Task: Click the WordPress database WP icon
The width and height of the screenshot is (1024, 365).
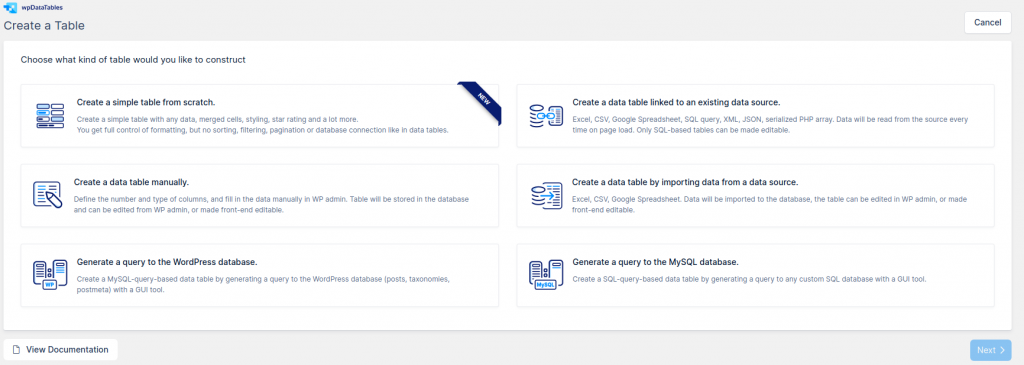Action: point(50,275)
